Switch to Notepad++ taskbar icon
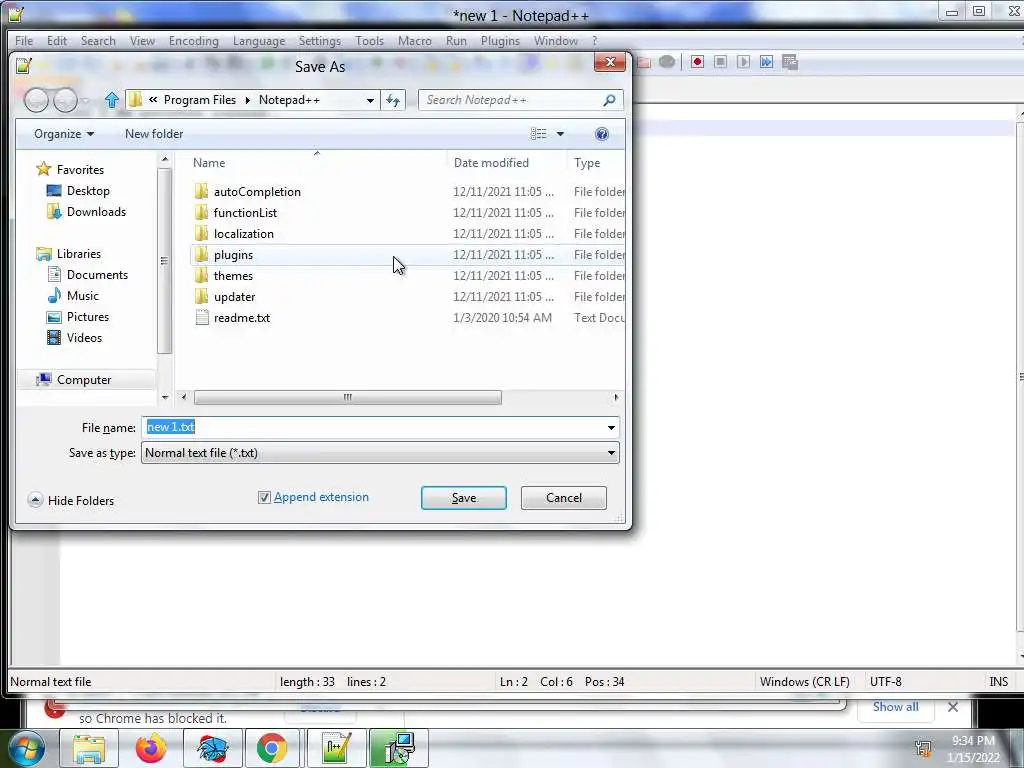1024x768 pixels. coord(336,748)
